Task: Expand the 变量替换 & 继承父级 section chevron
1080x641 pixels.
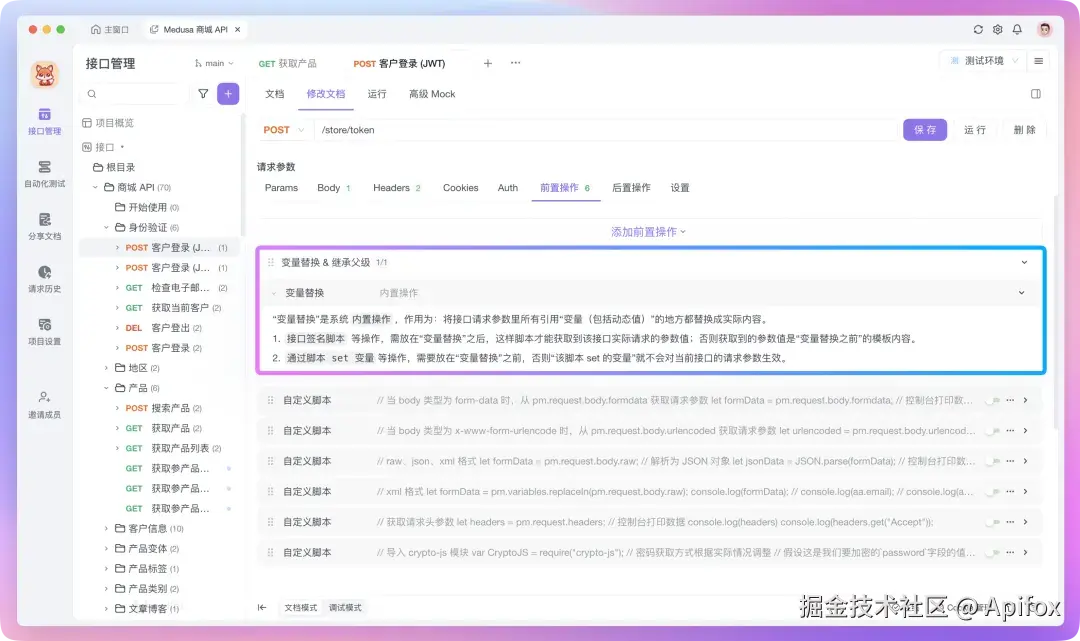Action: 1022,261
